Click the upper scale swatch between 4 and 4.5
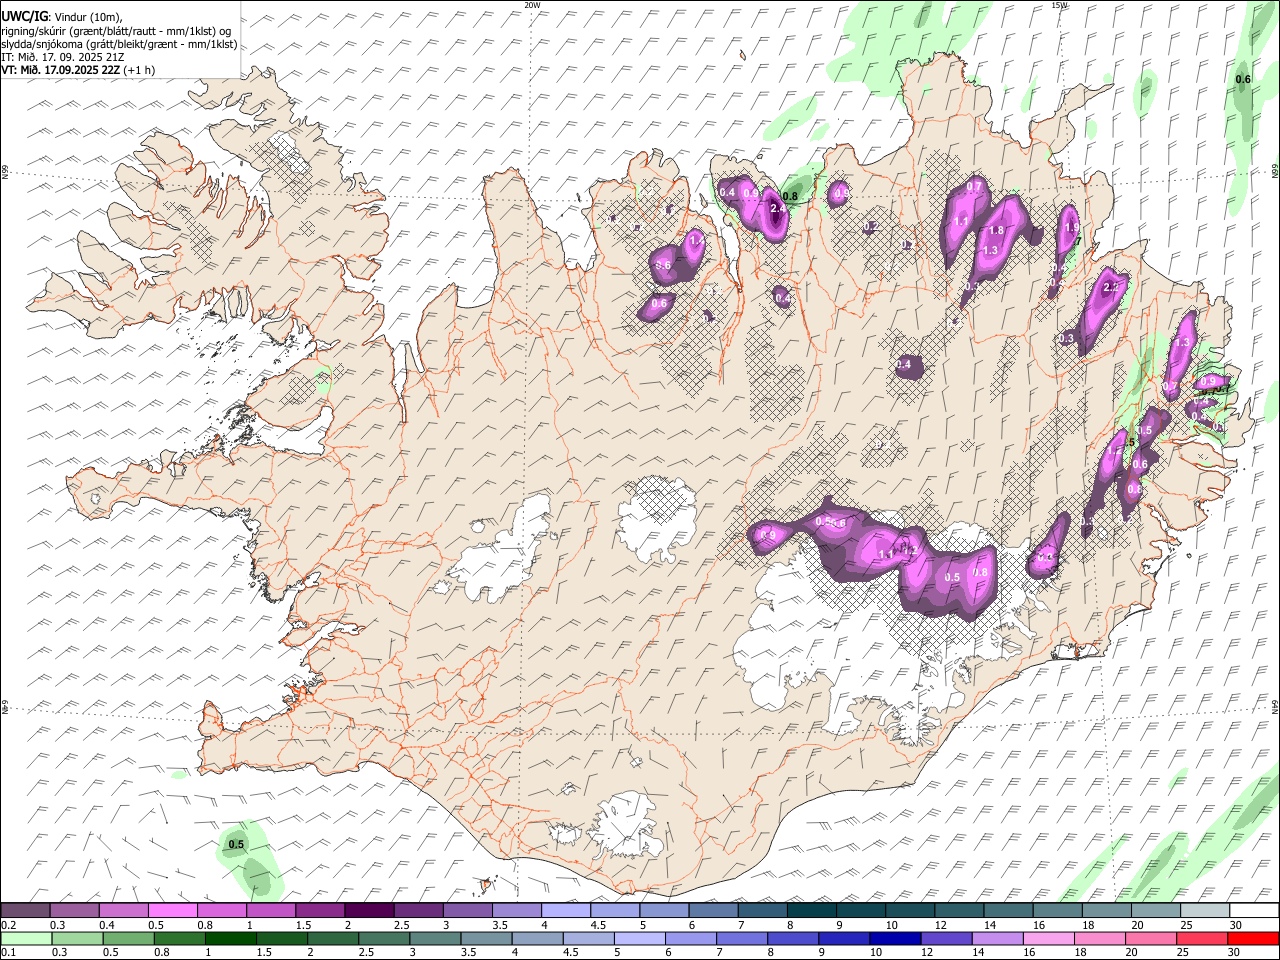This screenshot has height=960, width=1280. pos(566,911)
